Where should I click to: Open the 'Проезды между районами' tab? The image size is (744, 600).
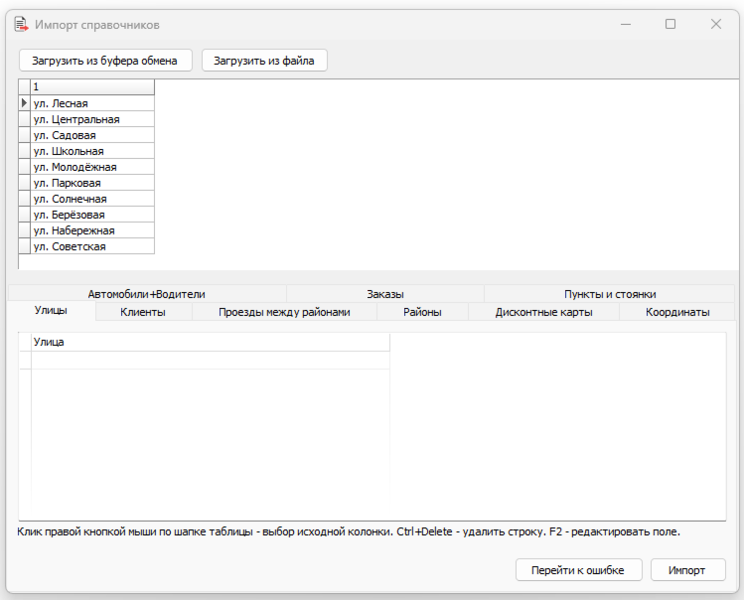click(x=284, y=312)
